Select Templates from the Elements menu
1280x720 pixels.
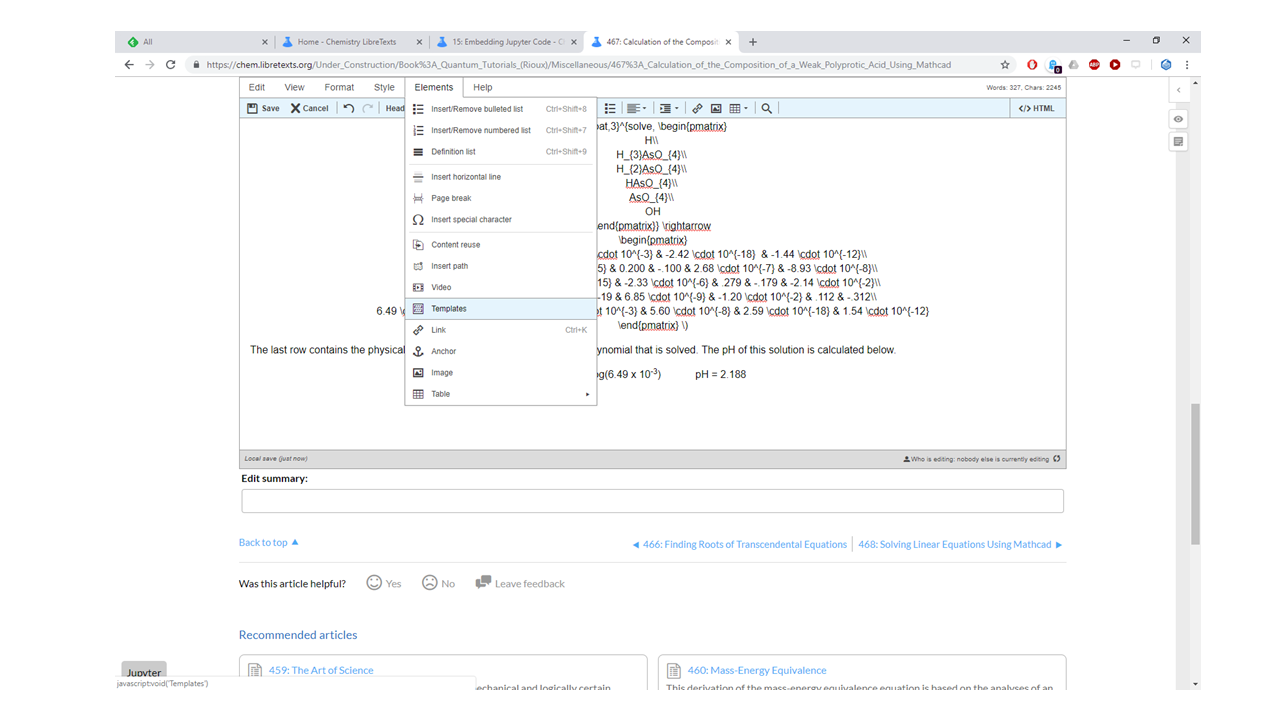click(x=449, y=309)
